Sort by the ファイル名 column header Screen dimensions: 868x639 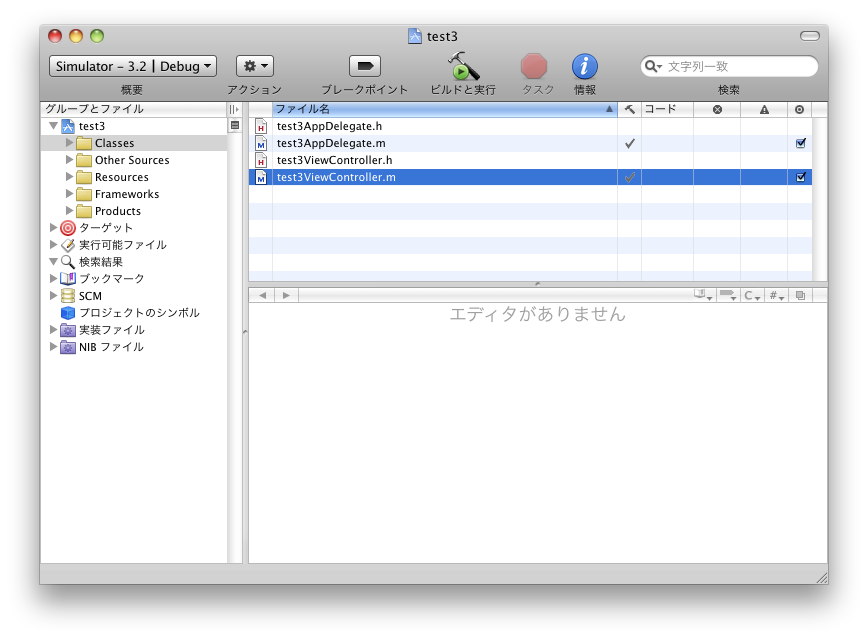440,109
